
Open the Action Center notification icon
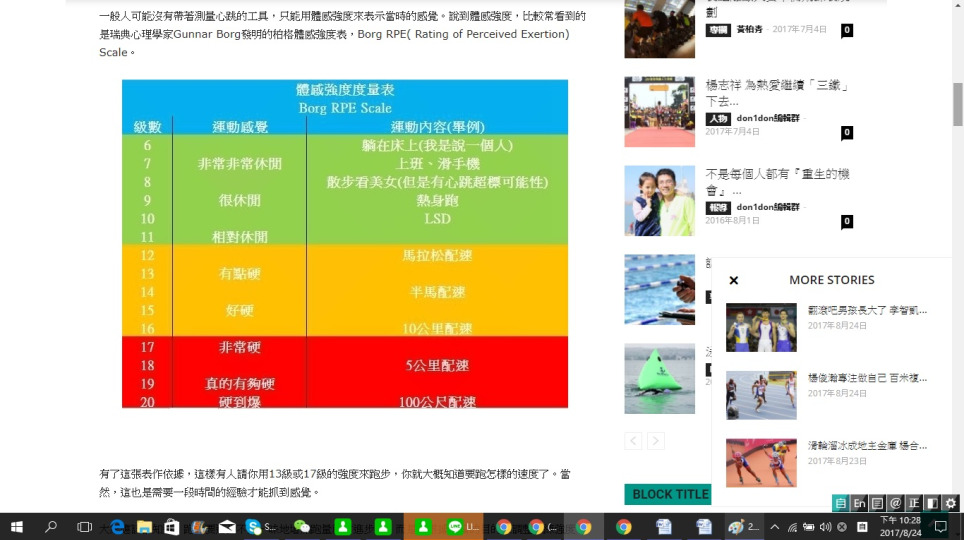tap(940, 527)
